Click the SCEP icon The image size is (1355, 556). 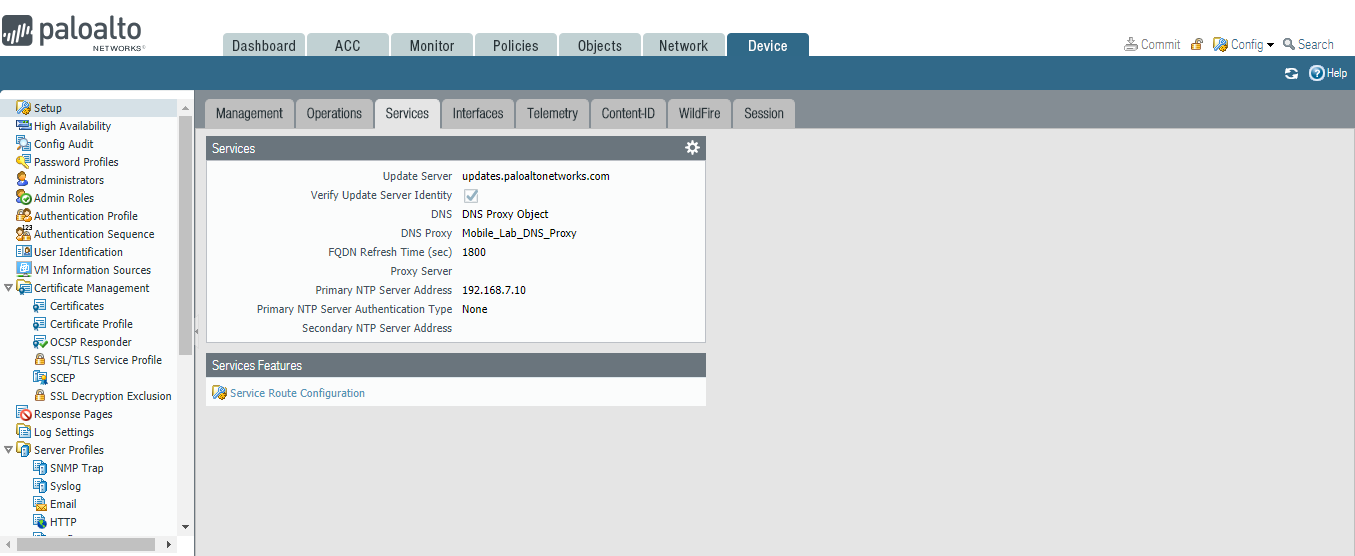point(40,378)
